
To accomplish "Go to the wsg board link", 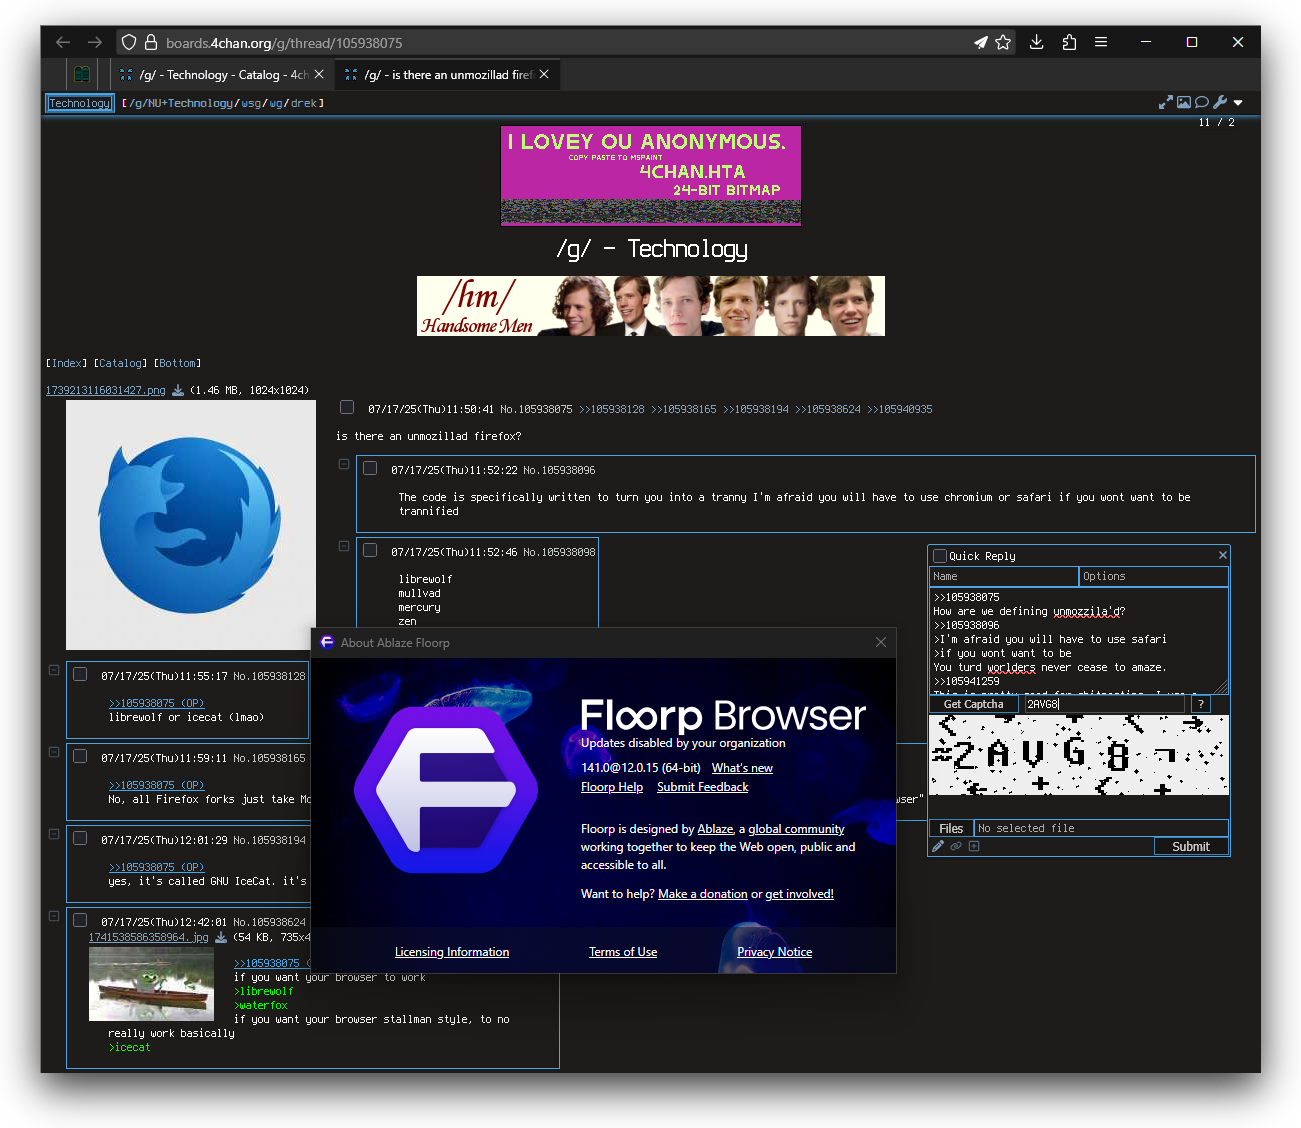I will point(251,103).
